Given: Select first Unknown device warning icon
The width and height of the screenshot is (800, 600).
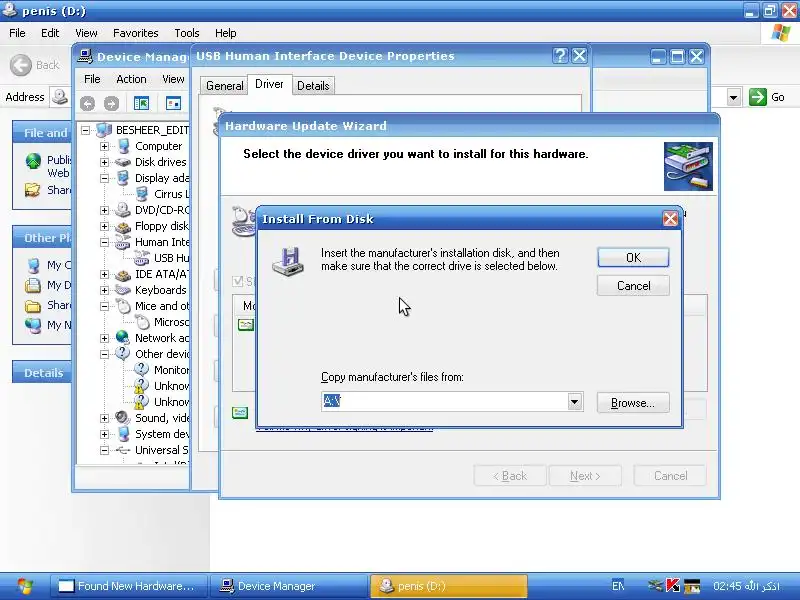Looking at the screenshot, I should (x=141, y=386).
